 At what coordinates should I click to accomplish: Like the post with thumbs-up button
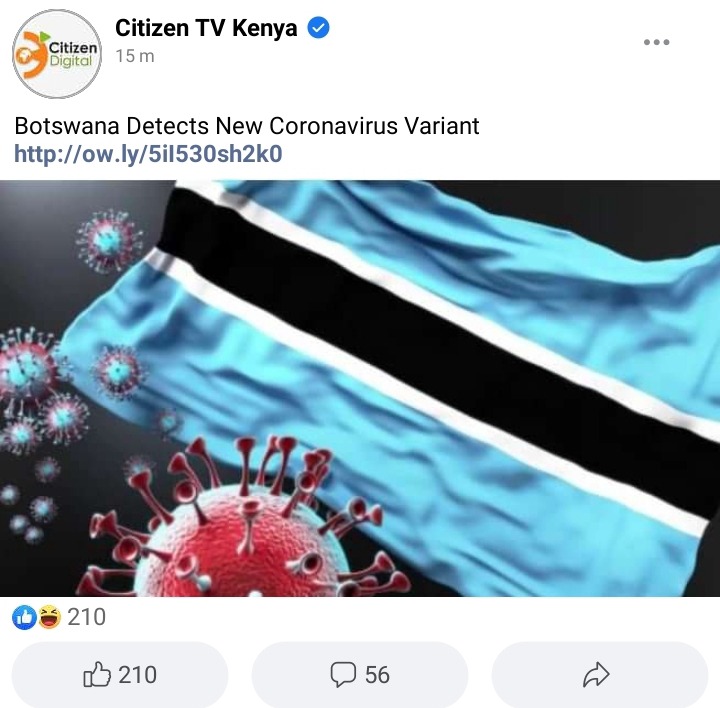(120, 675)
